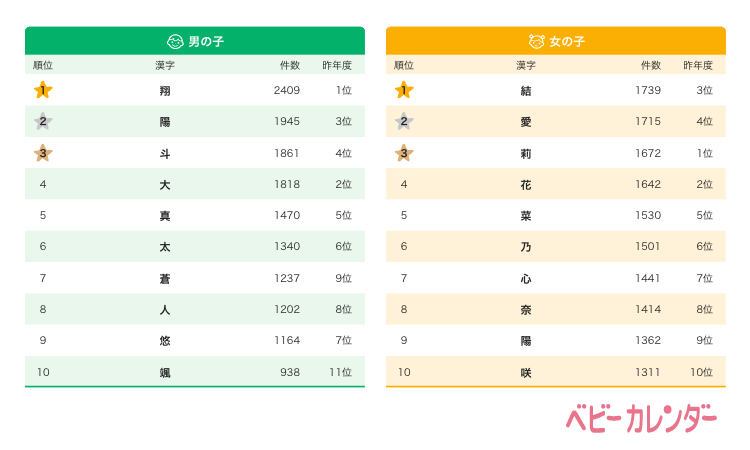Click the 11位 last-year rank cell
Screen dimensions: 750x450
coord(339,372)
